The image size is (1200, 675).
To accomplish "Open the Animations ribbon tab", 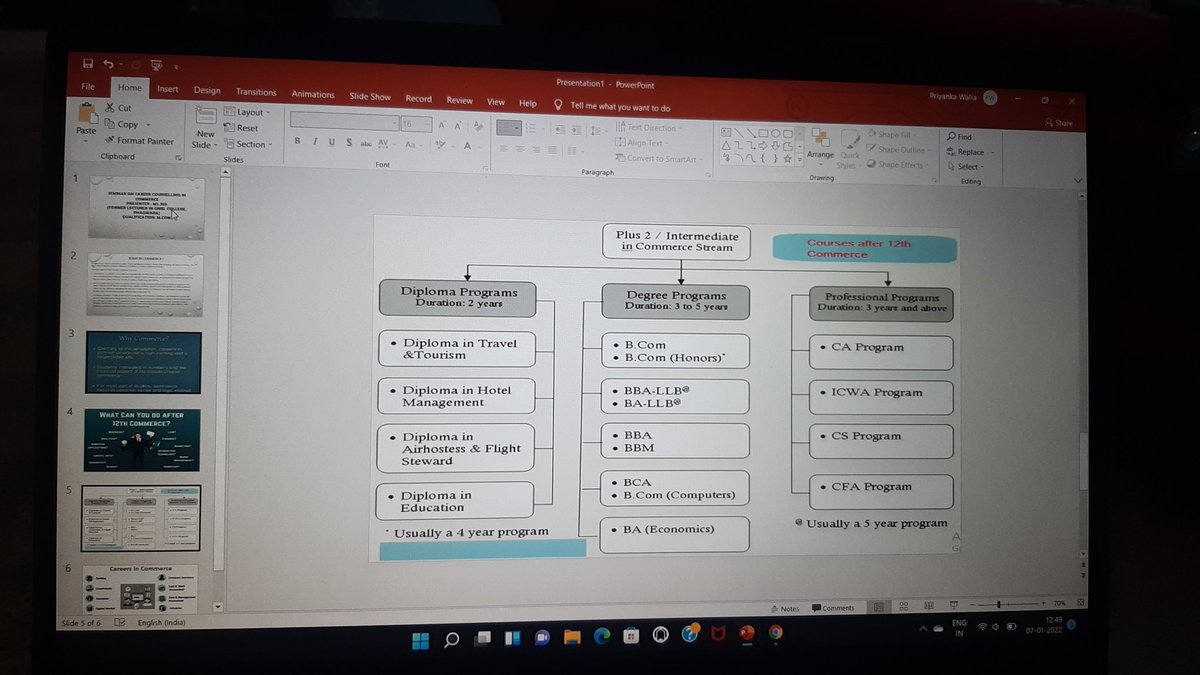I will (x=313, y=94).
